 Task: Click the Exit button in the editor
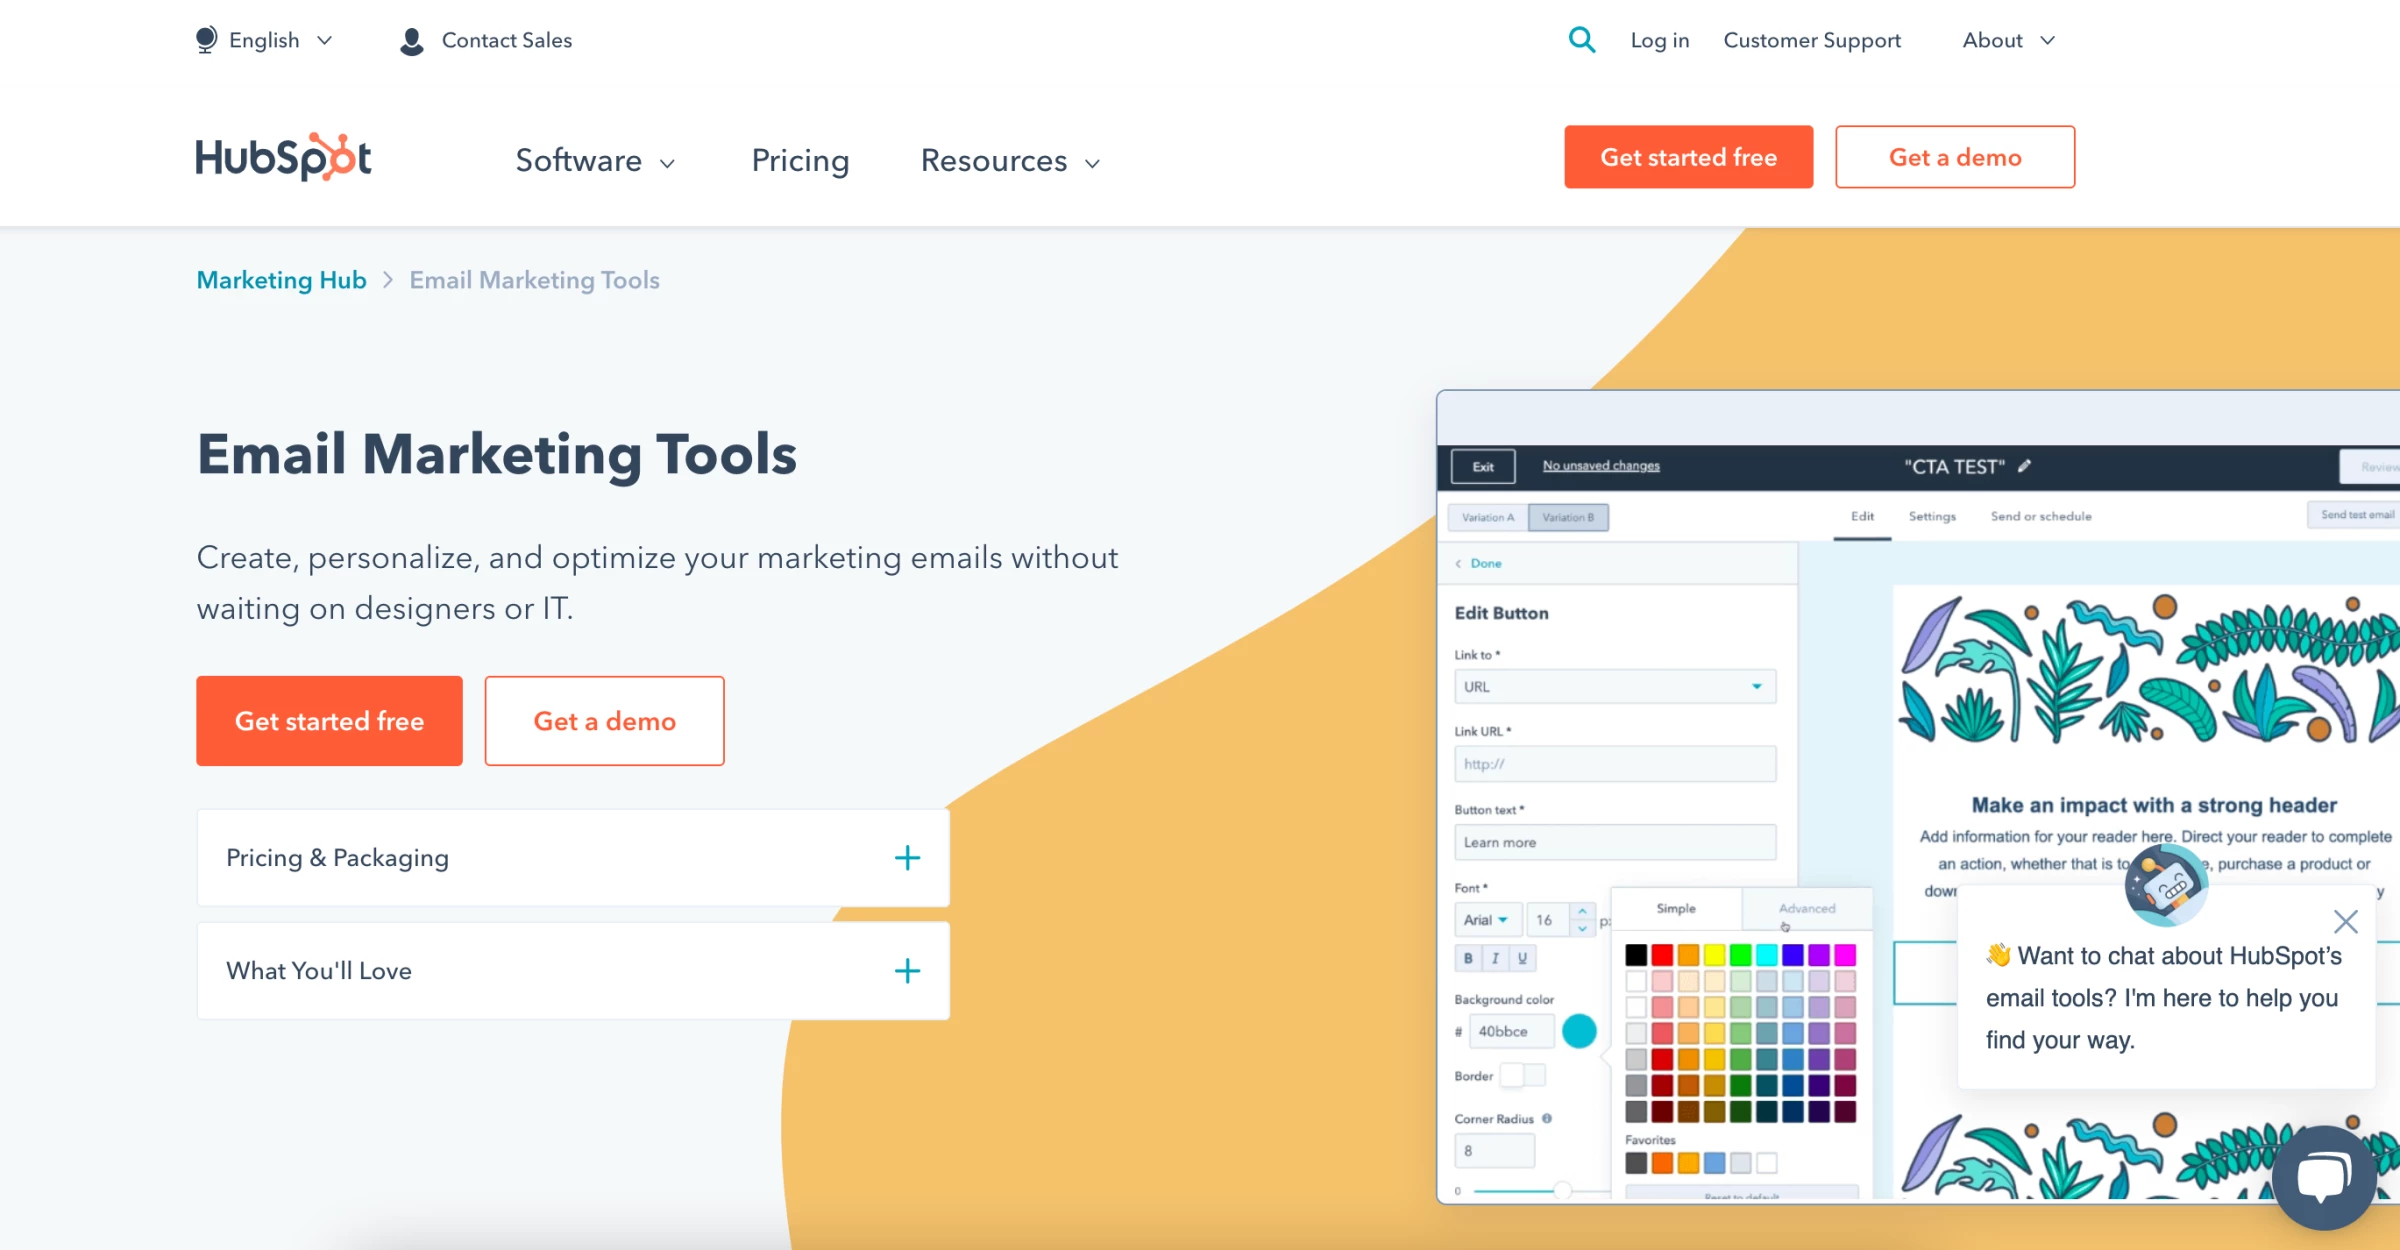[1483, 467]
